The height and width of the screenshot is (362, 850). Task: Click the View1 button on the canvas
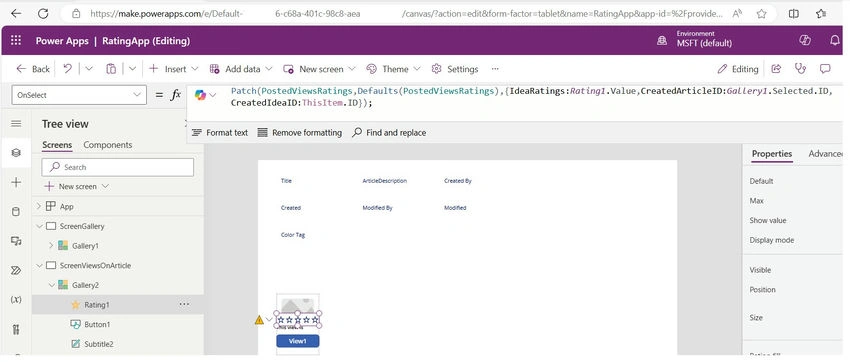(x=298, y=341)
